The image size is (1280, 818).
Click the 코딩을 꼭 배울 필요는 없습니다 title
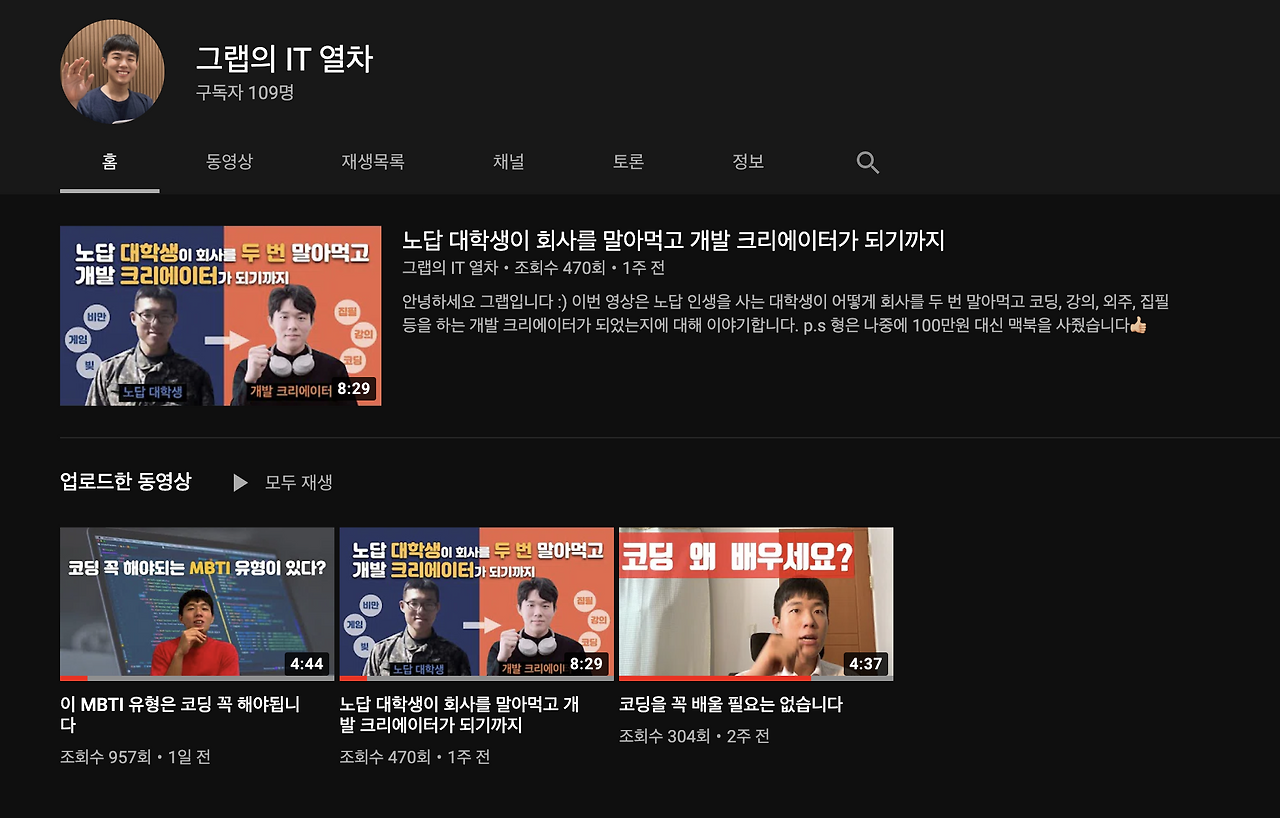(x=731, y=704)
